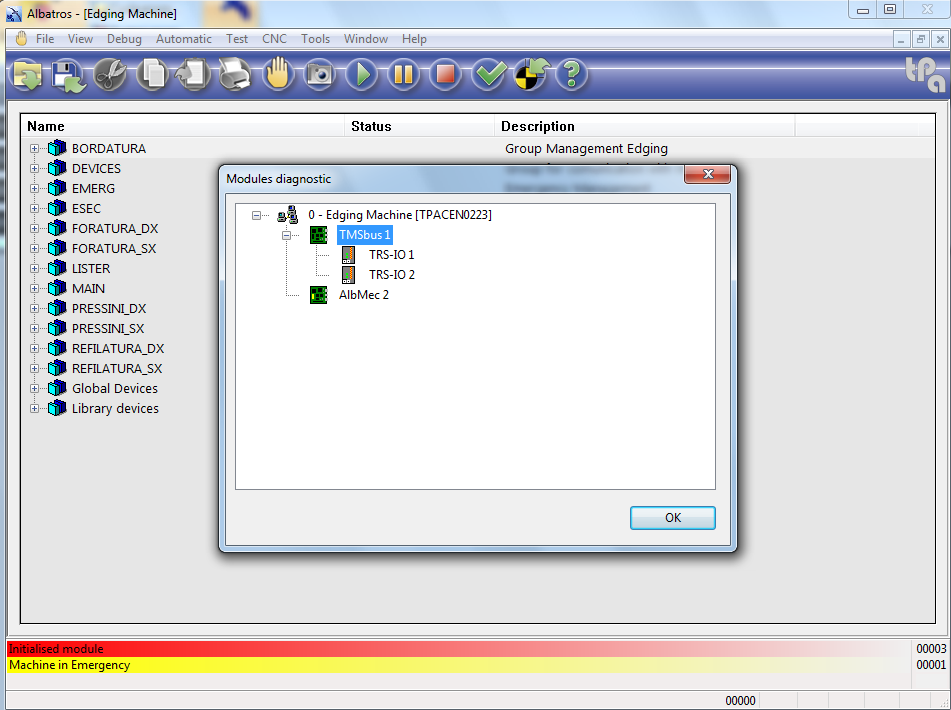The height and width of the screenshot is (710, 951).
Task: Open the Test menu
Action: click(237, 39)
